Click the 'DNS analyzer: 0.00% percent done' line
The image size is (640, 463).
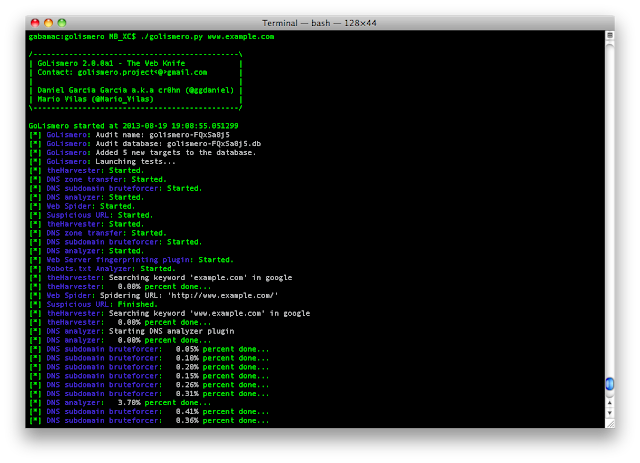tap(120, 341)
